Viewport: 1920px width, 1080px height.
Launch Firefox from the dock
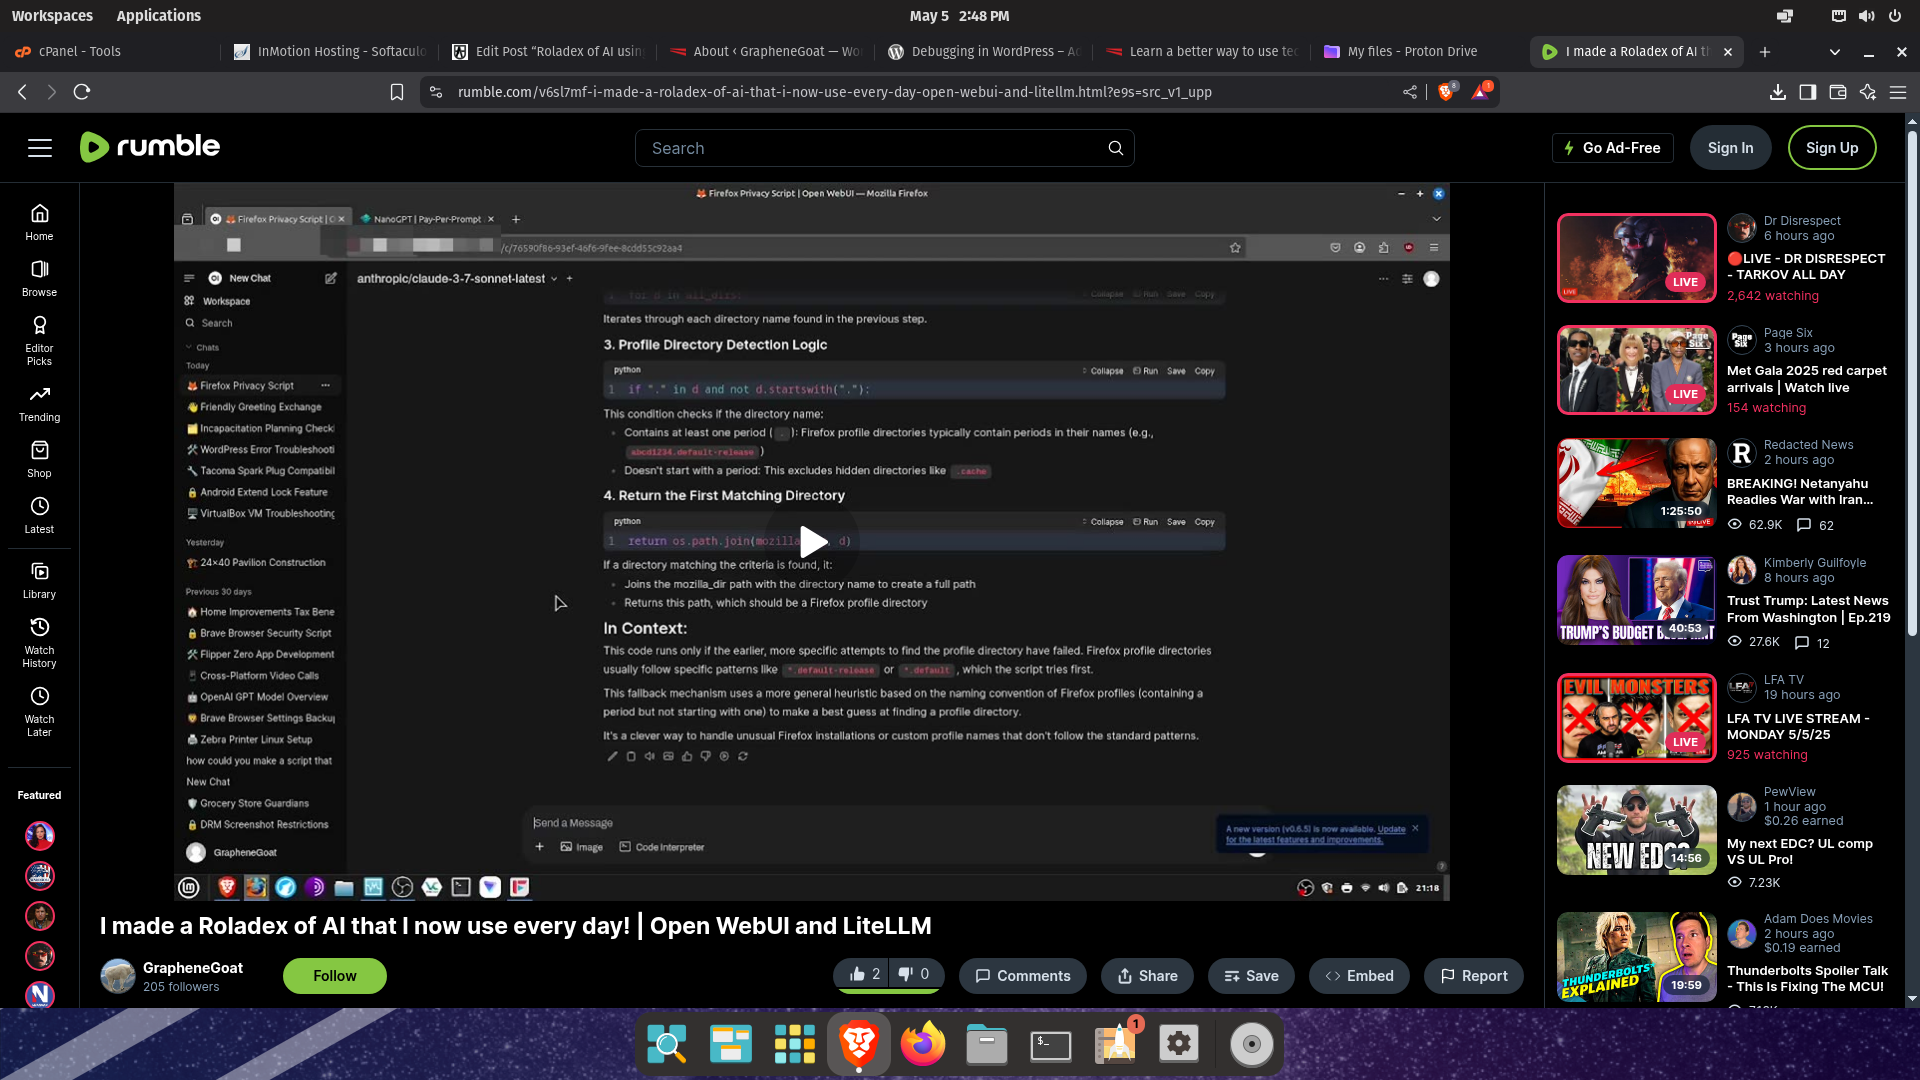pos(922,1045)
